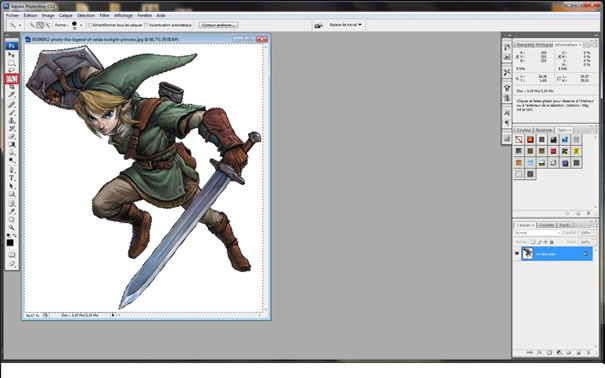Screen dimensions: 605x378
Task: Open the Filtre menu
Action: [104, 15]
